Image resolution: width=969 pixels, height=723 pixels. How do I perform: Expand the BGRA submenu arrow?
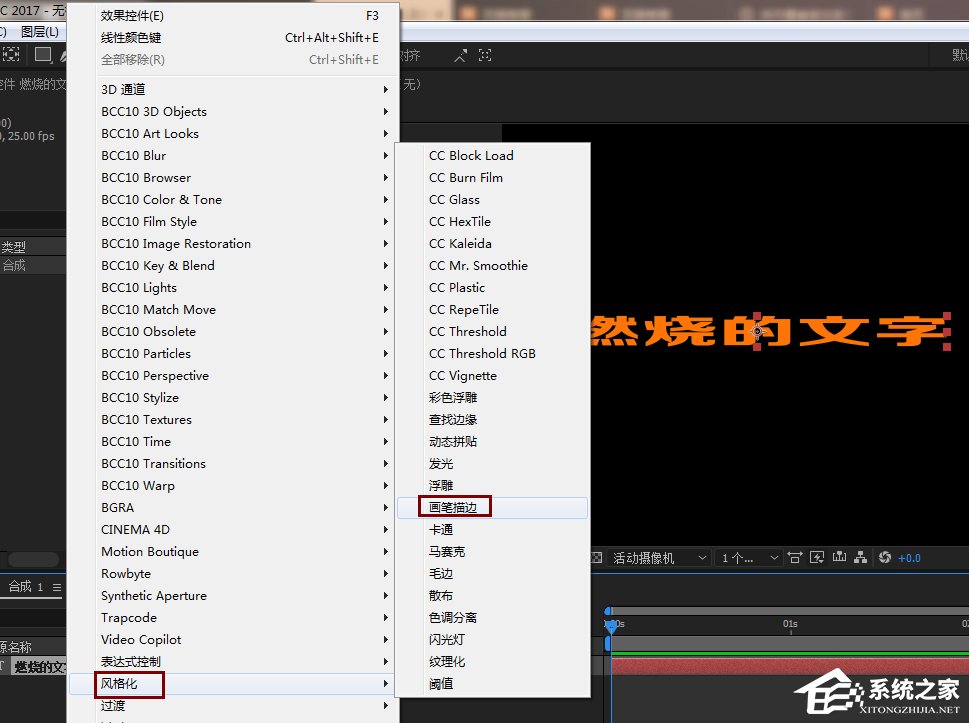[x=386, y=508]
